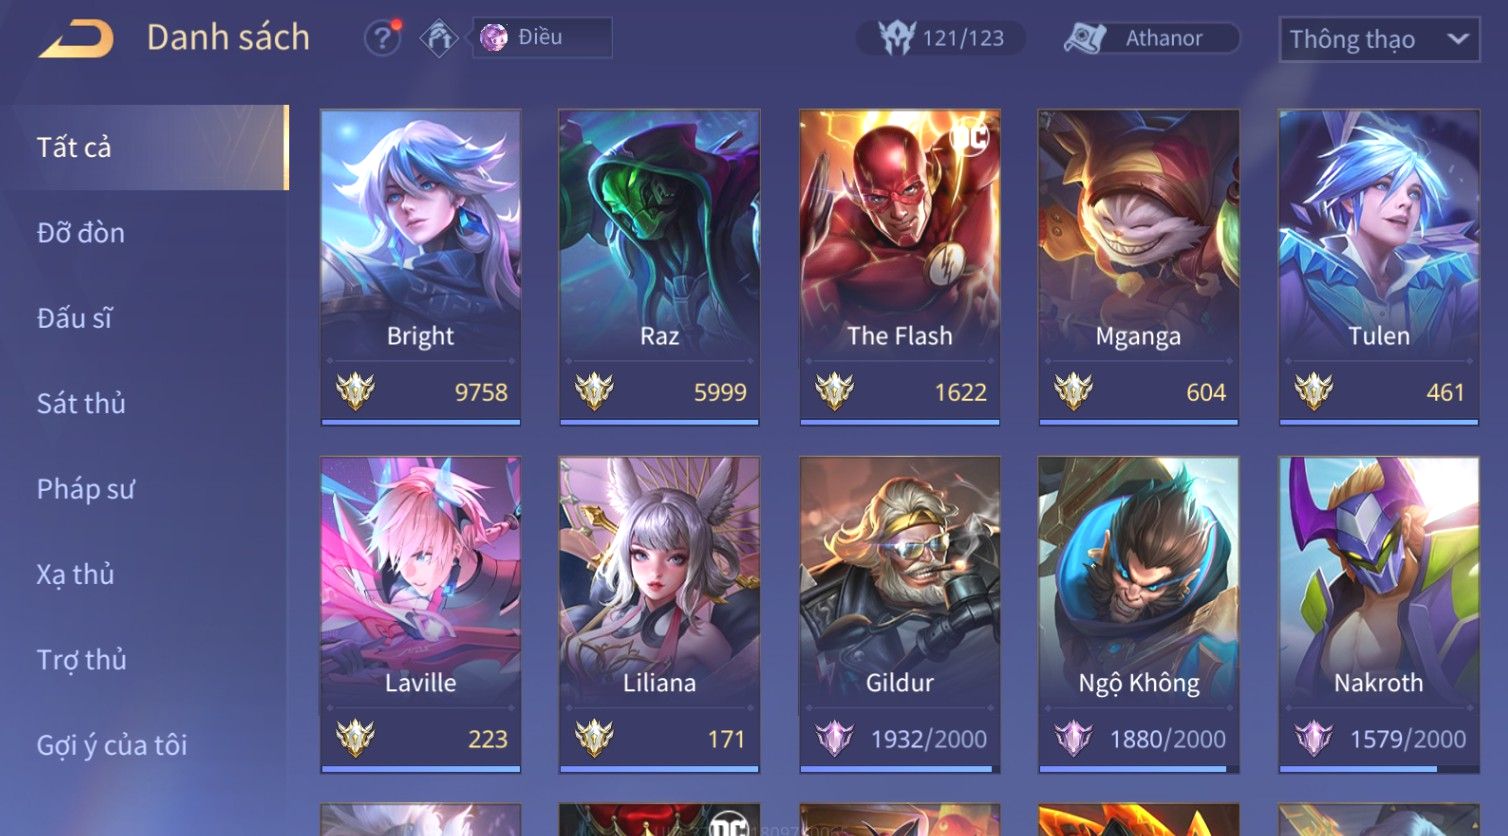Click the Athanor button

point(1152,38)
